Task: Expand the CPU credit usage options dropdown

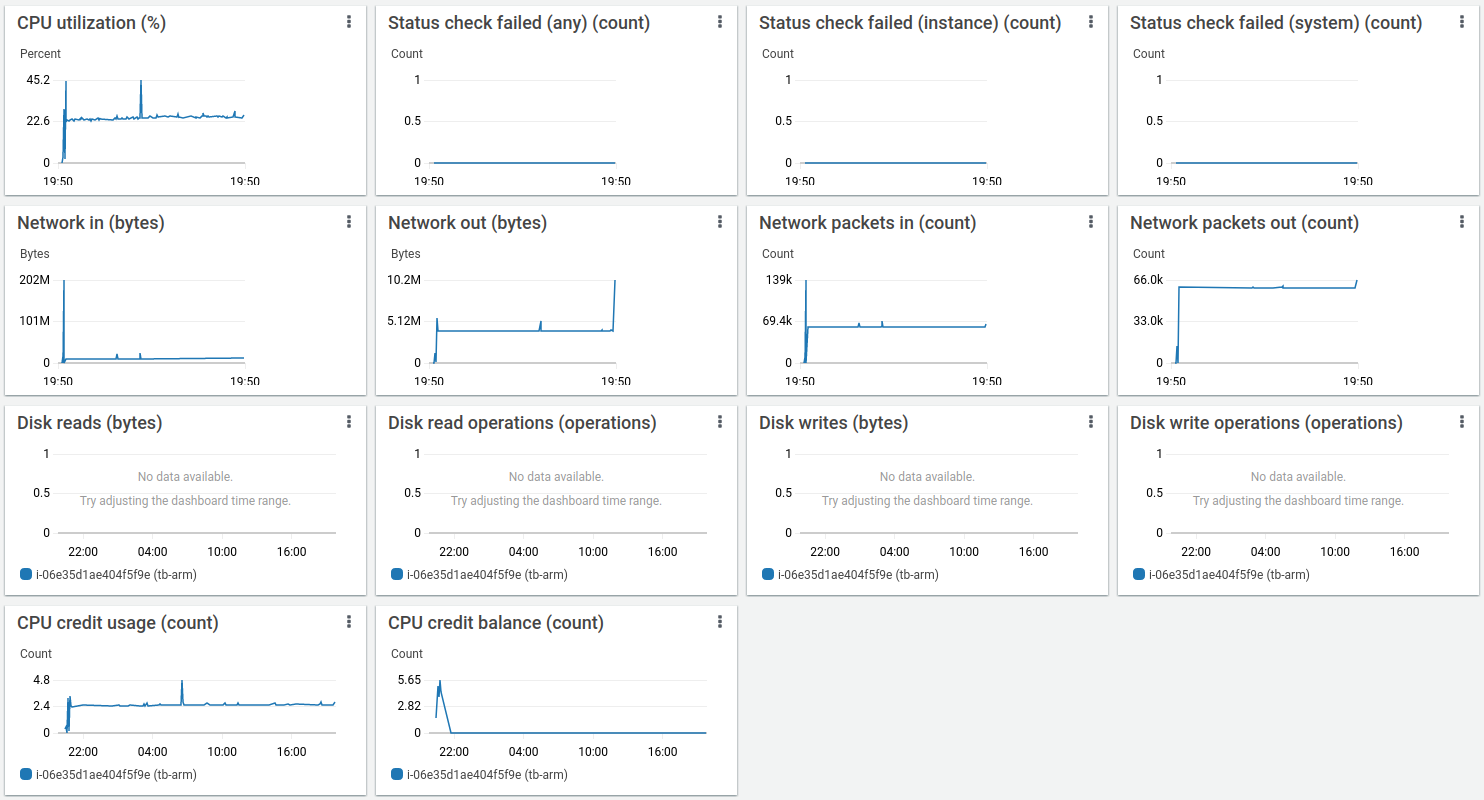Action: (349, 622)
